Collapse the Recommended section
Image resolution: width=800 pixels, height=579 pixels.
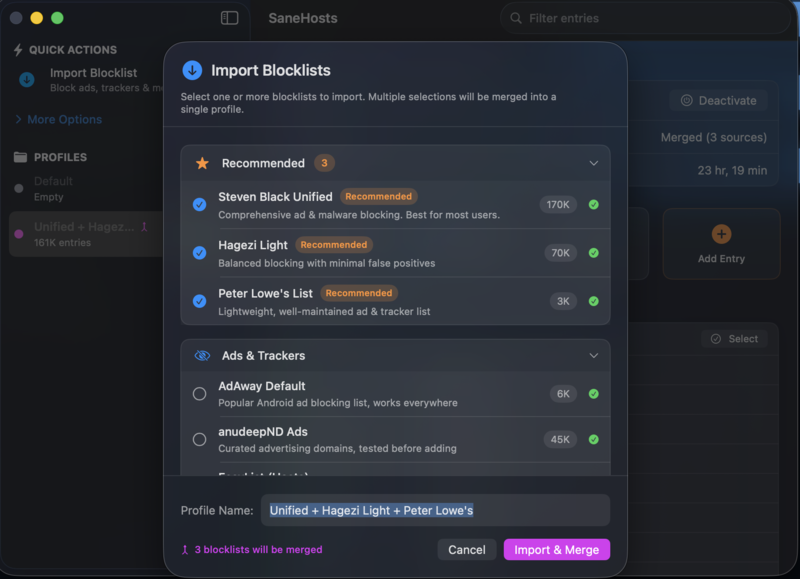[593, 162]
